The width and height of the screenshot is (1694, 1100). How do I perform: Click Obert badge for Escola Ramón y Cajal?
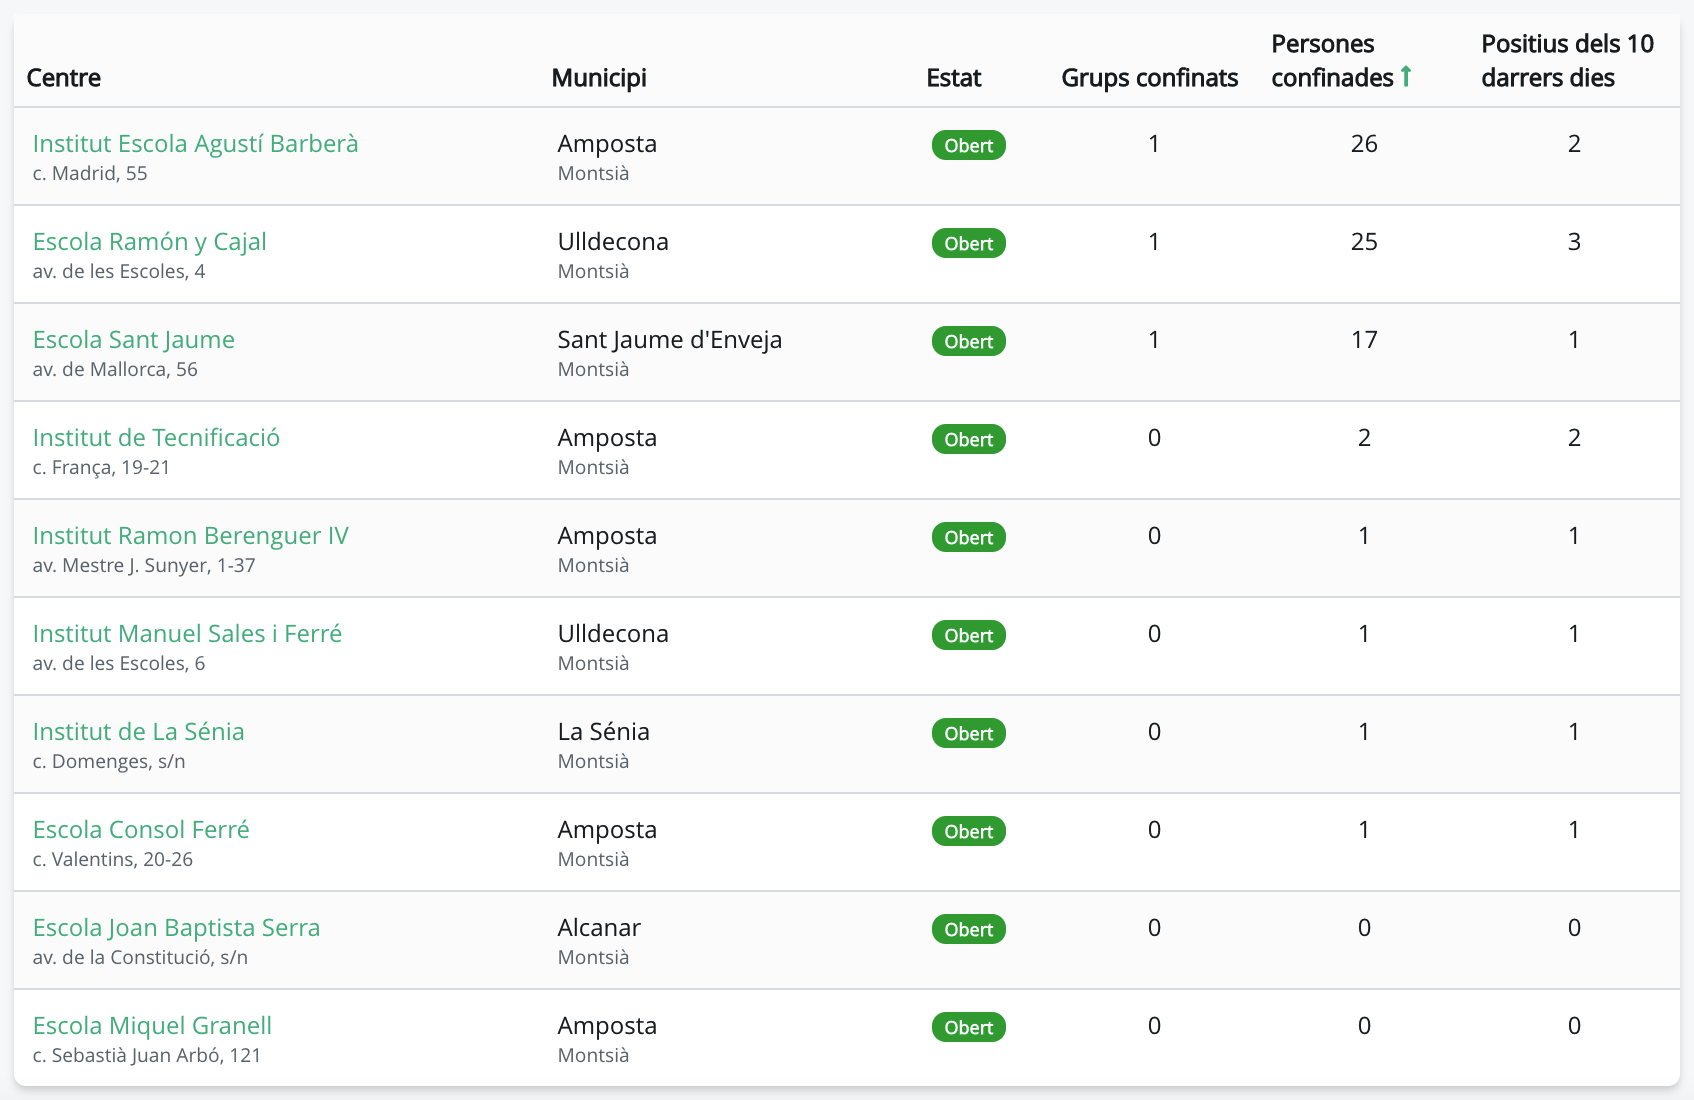(x=969, y=243)
